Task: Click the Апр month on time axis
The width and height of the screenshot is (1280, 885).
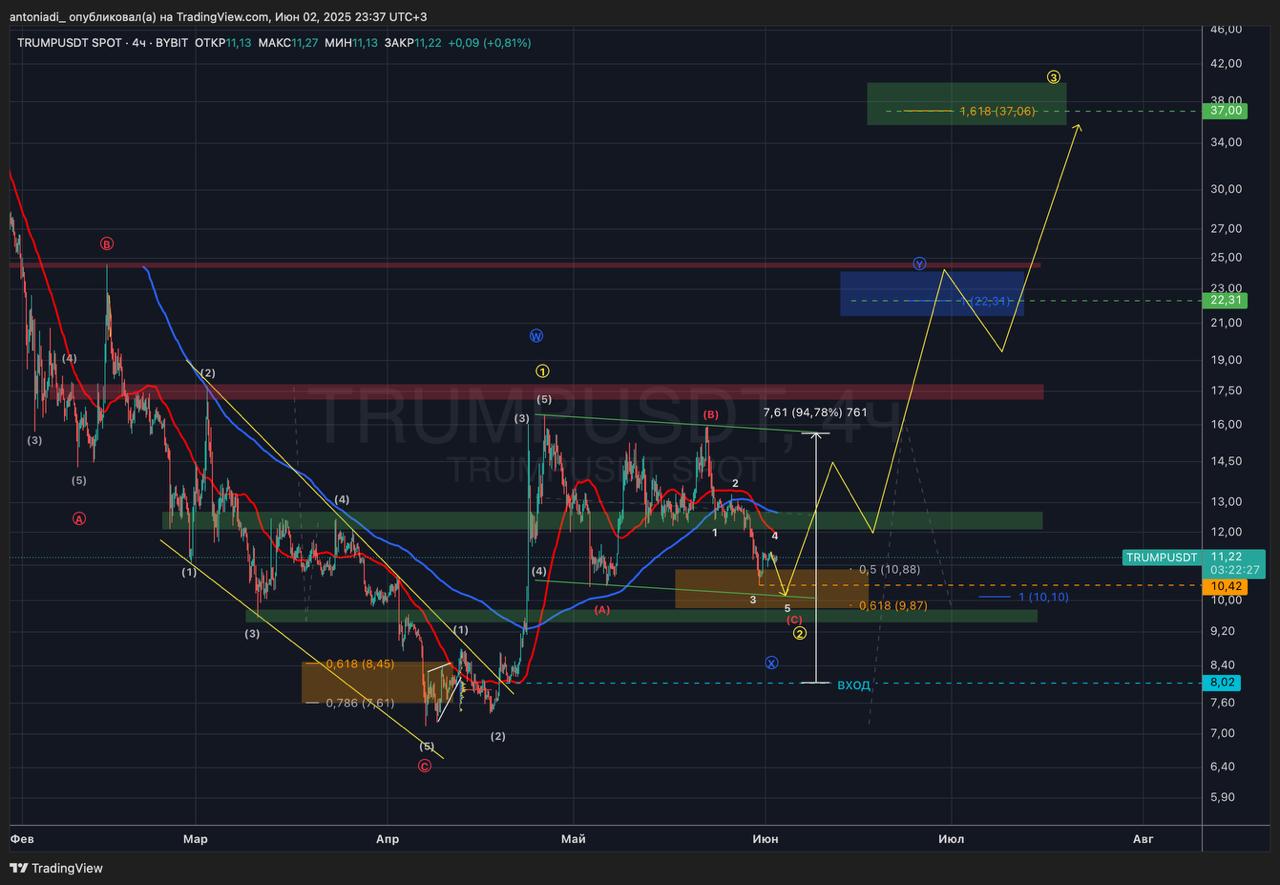Action: (387, 839)
